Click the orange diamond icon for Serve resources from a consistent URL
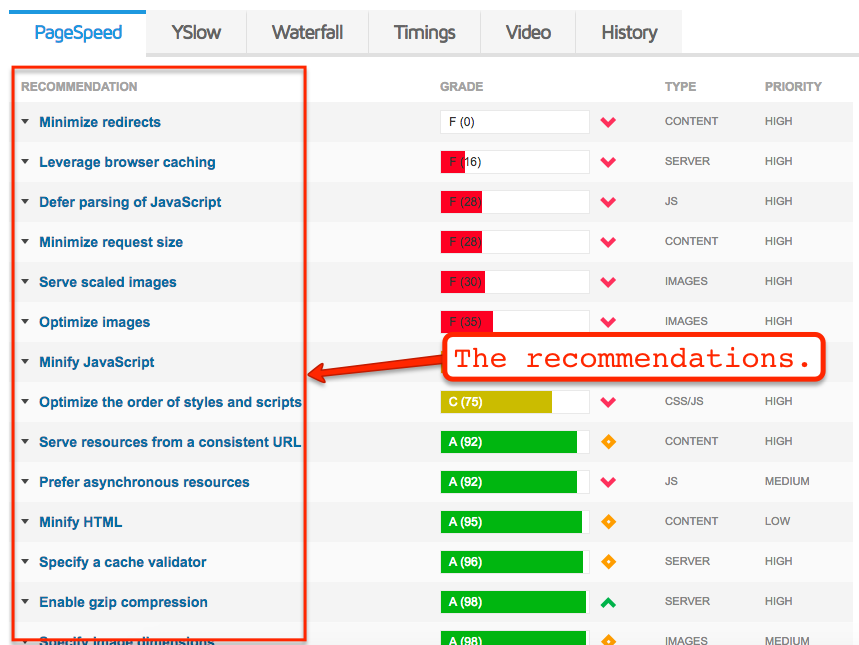Screen dimensions: 859x645 [608, 442]
